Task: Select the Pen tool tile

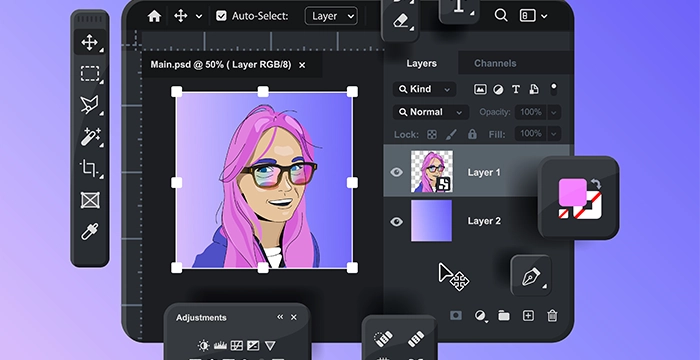Action: [x=531, y=276]
